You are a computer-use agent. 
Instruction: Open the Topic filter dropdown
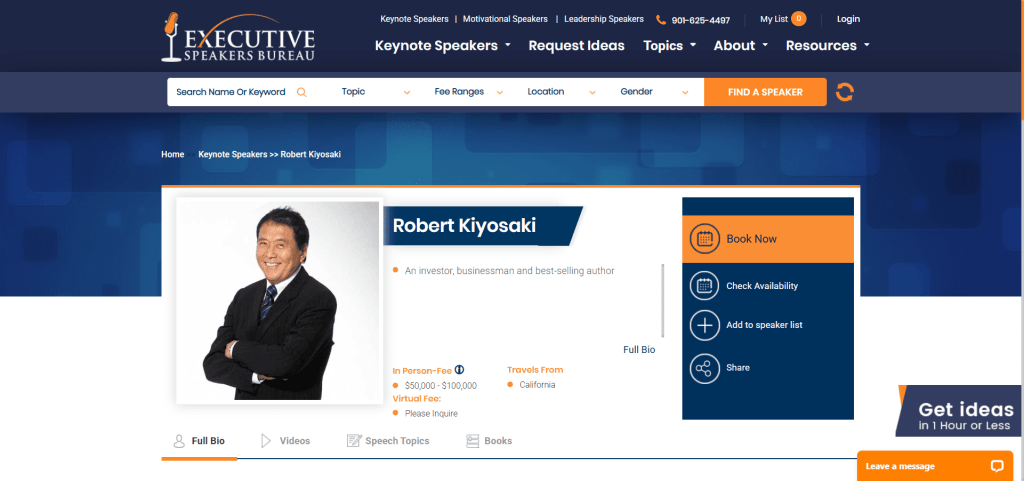coord(376,92)
